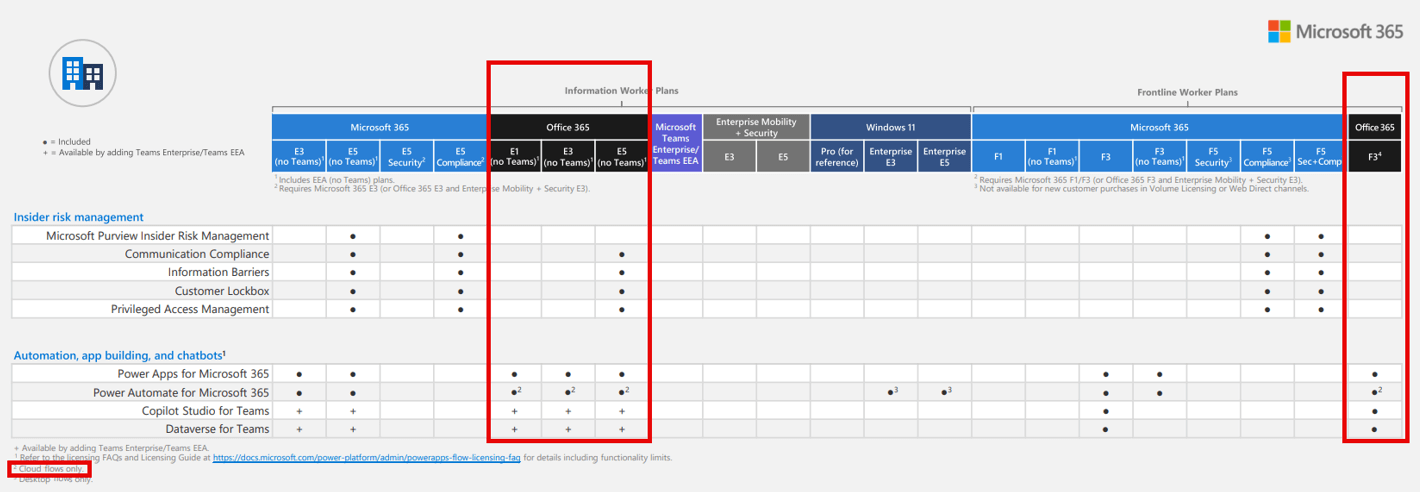Click the Power Apps for Microsoft 365 label
The image size is (1420, 492).
[x=193, y=374]
